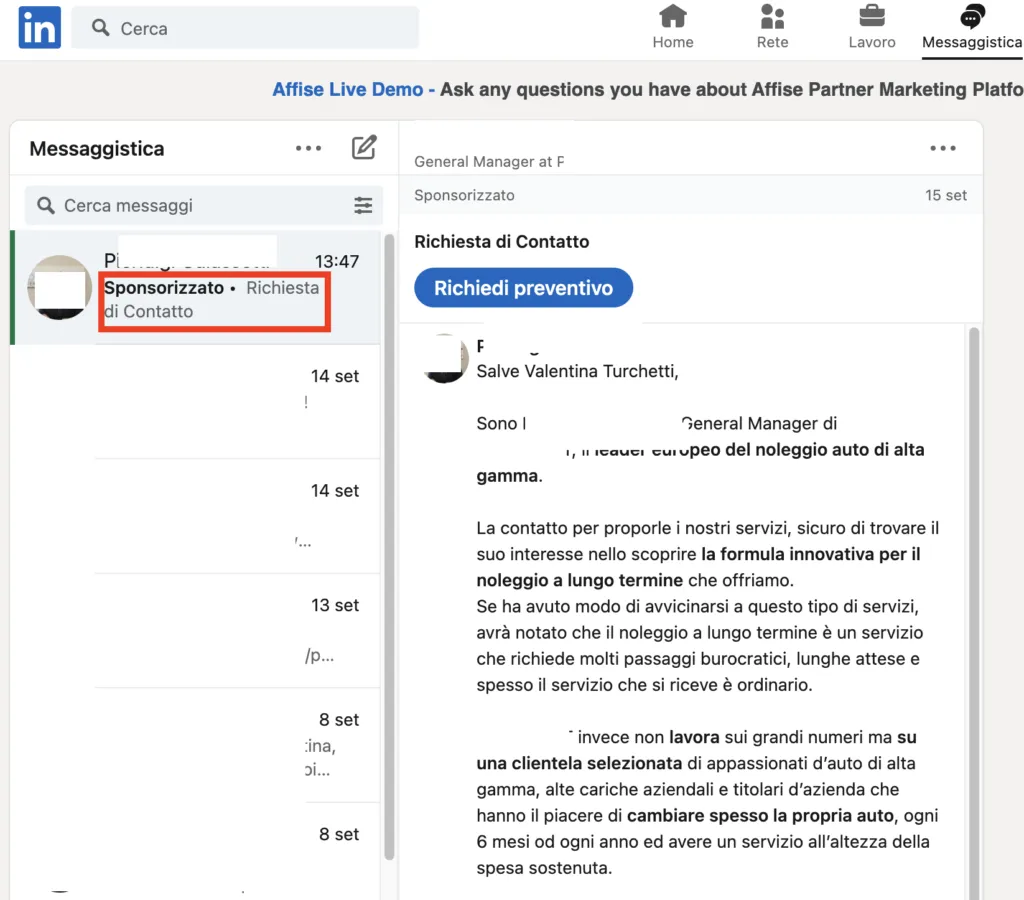Open LinkedIn Home from the top navigation

tap(672, 25)
